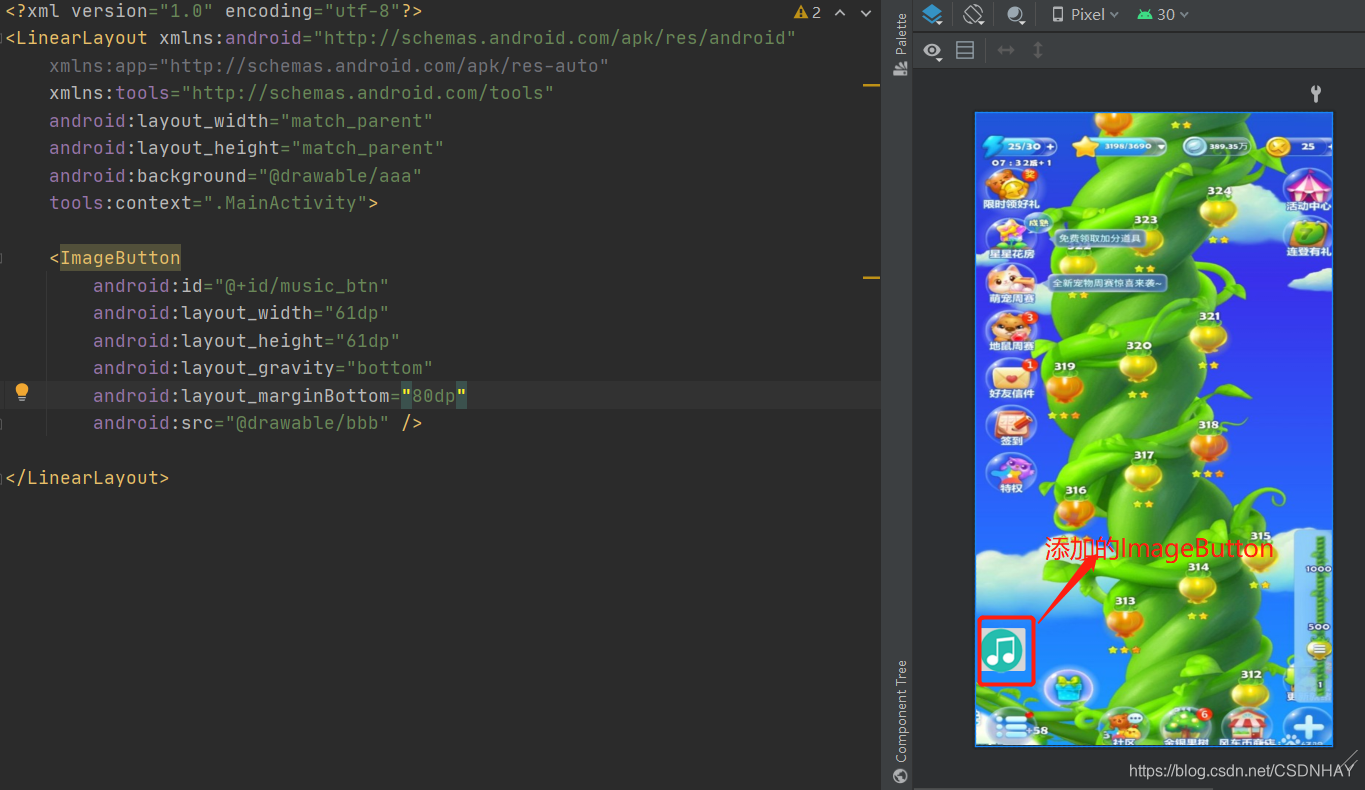Image resolution: width=1365 pixels, height=790 pixels.
Task: Click the stacked rows orientation icon
Action: [x=965, y=50]
